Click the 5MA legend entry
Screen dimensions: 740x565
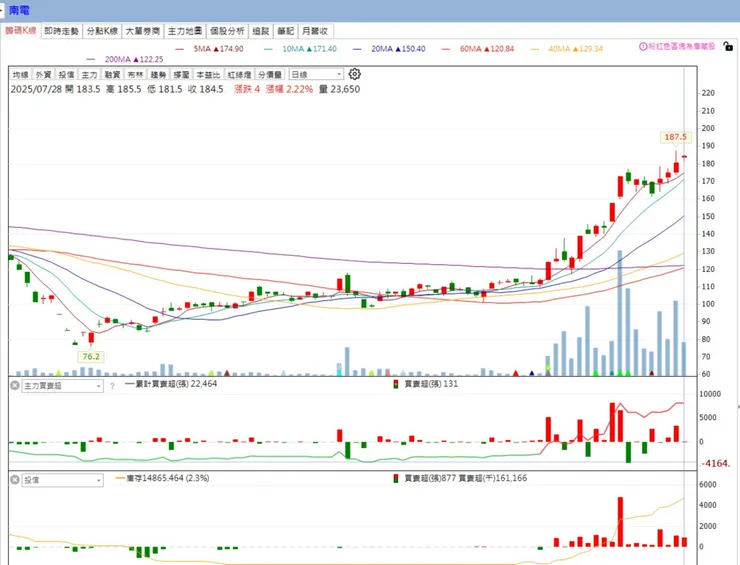click(209, 49)
